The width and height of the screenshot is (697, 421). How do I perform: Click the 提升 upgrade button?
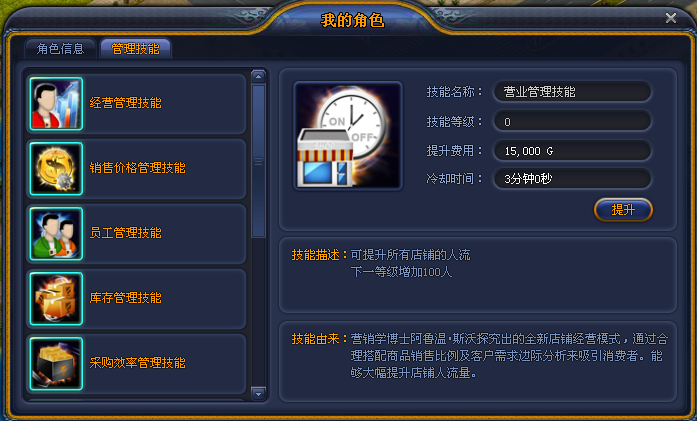[x=623, y=209]
